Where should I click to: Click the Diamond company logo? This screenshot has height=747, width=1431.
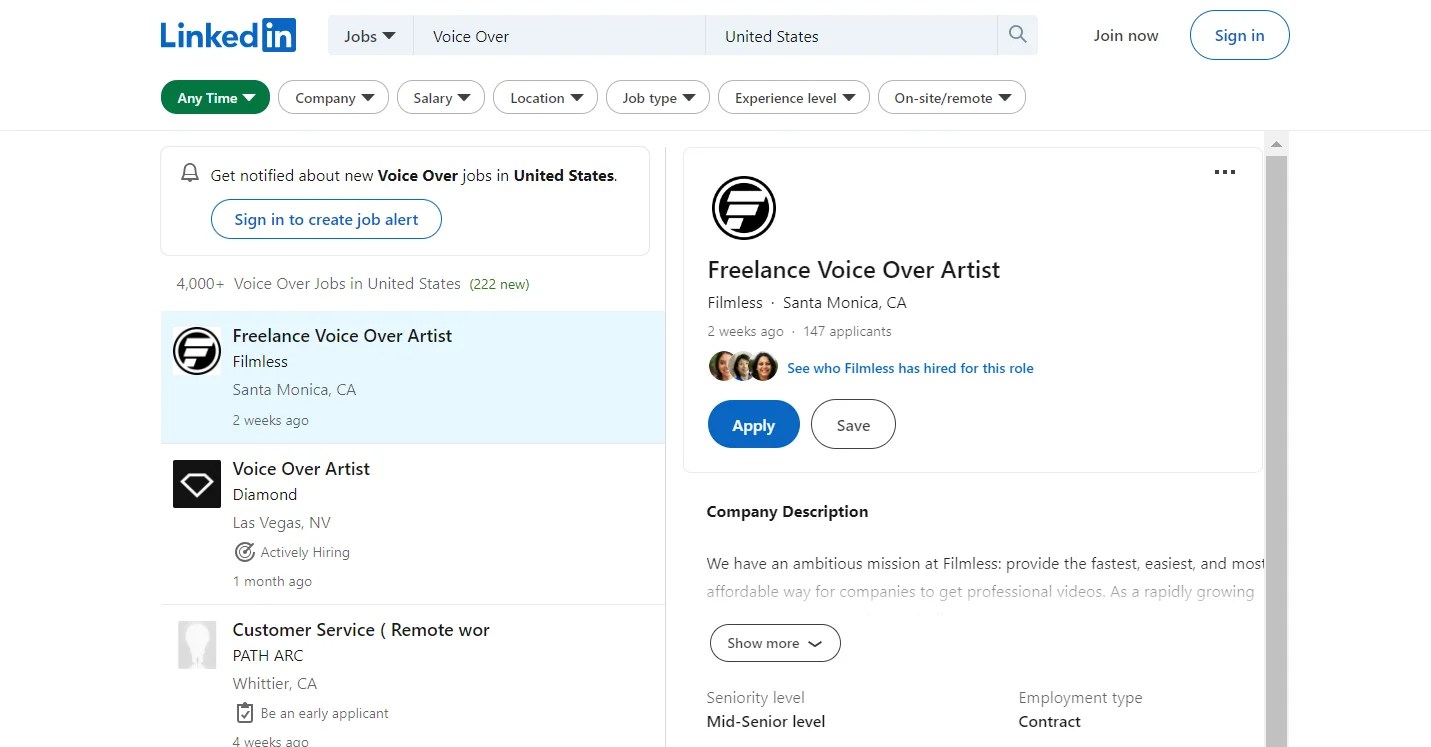(x=197, y=484)
